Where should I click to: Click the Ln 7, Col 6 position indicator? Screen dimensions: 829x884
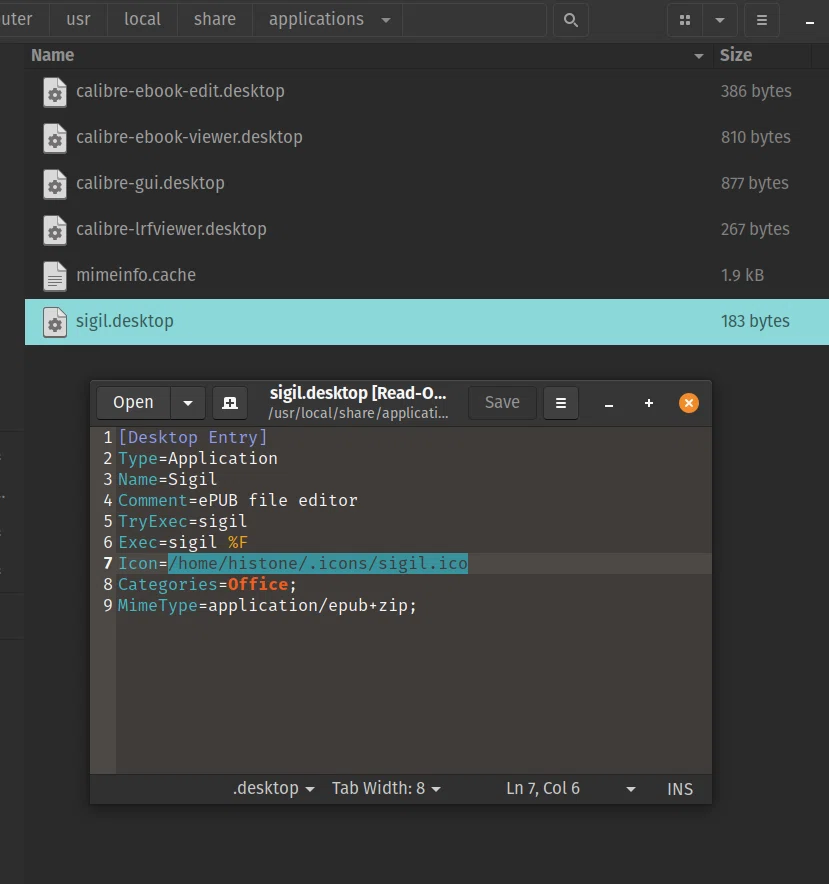[543, 788]
